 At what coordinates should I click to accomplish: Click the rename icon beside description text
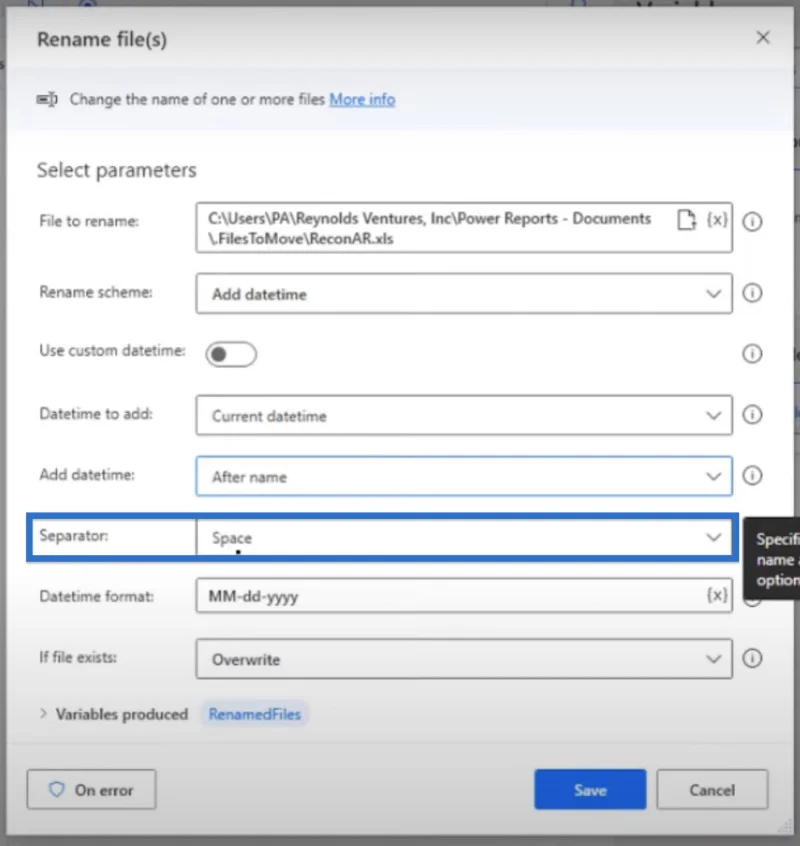pyautogui.click(x=47, y=99)
